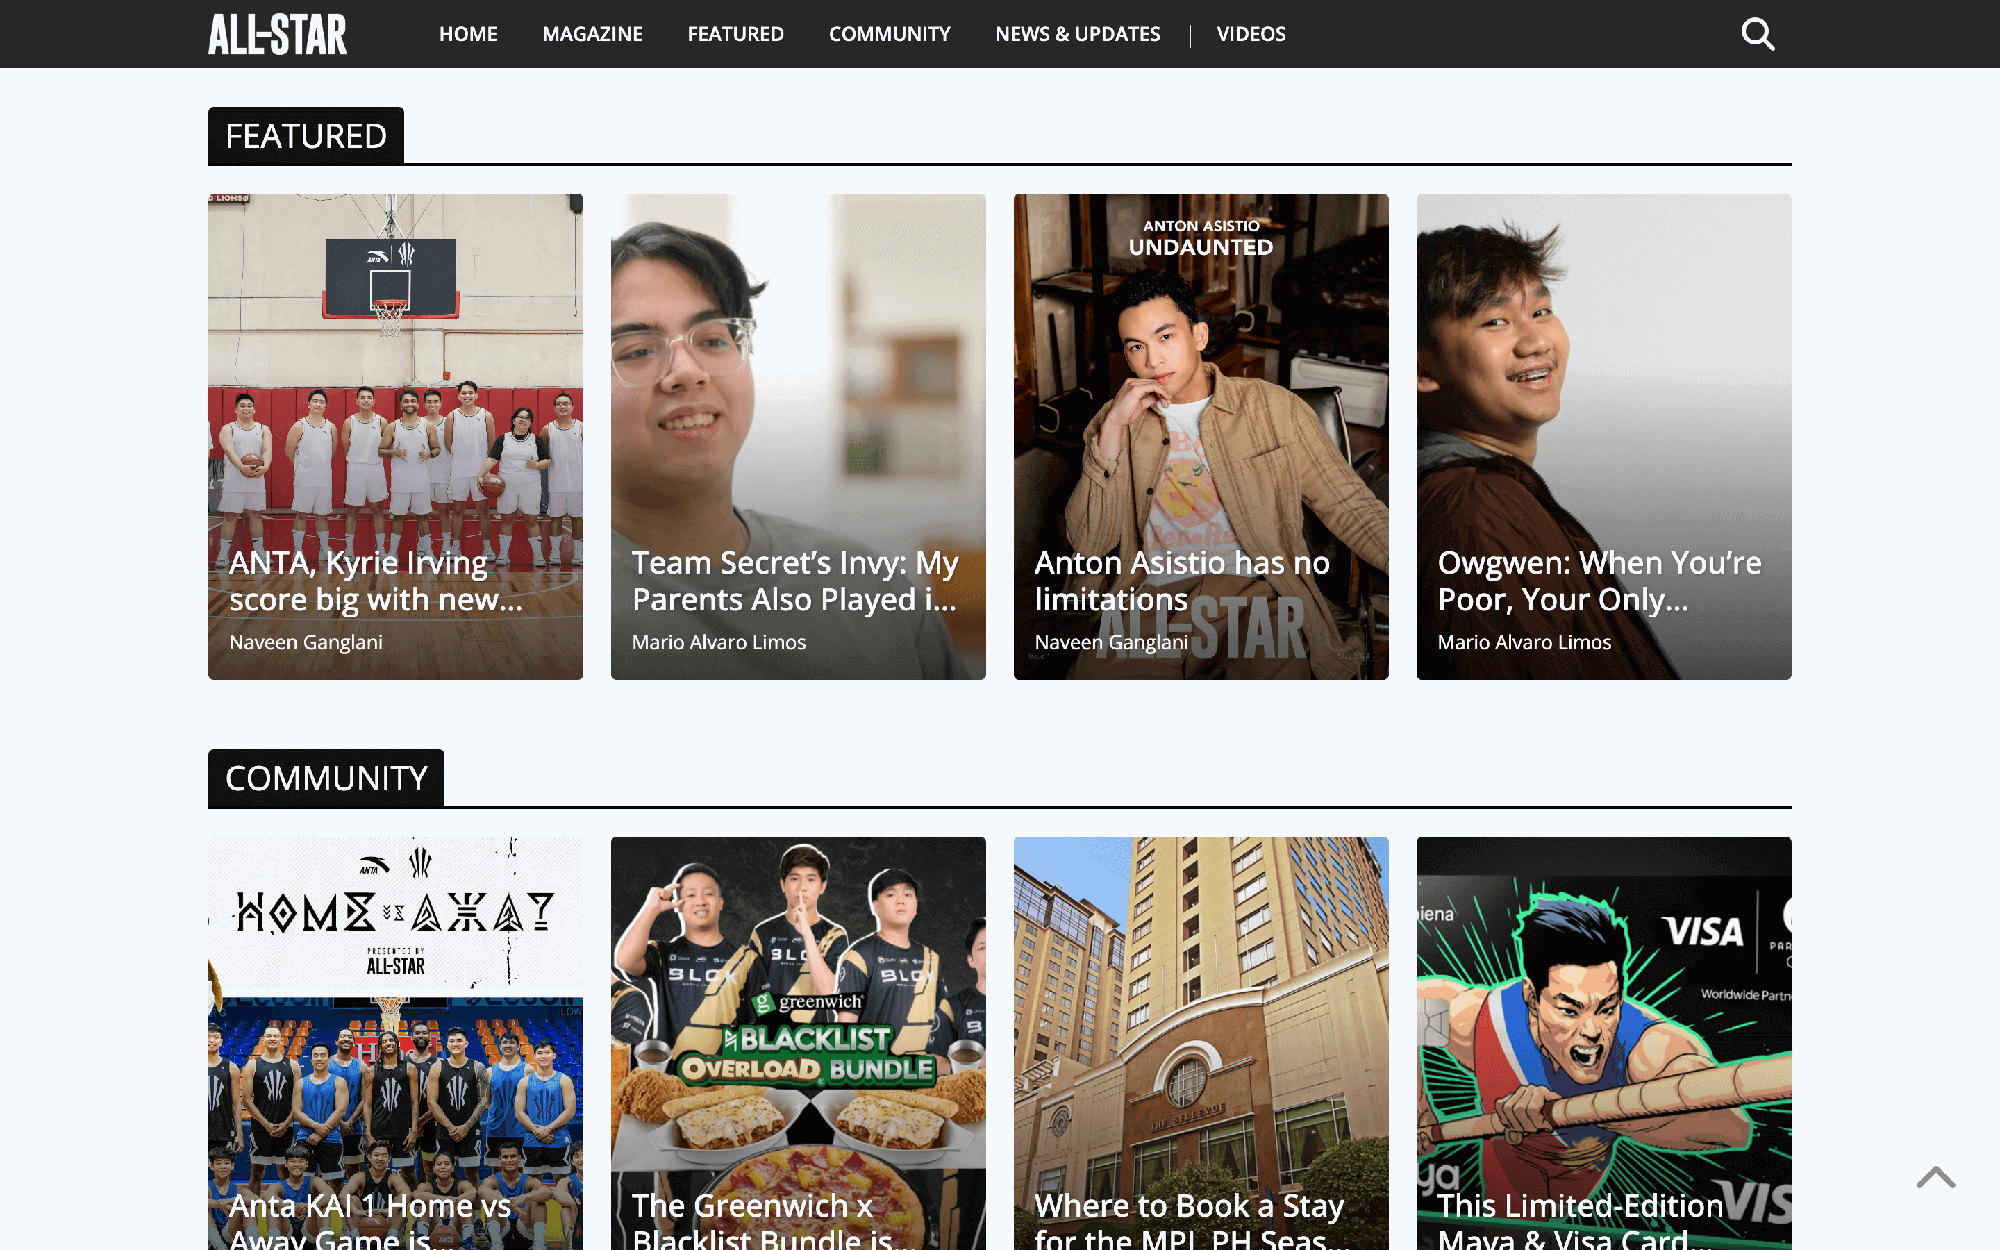Open 'Anton Asistio has no limitations' article

tap(1182, 581)
